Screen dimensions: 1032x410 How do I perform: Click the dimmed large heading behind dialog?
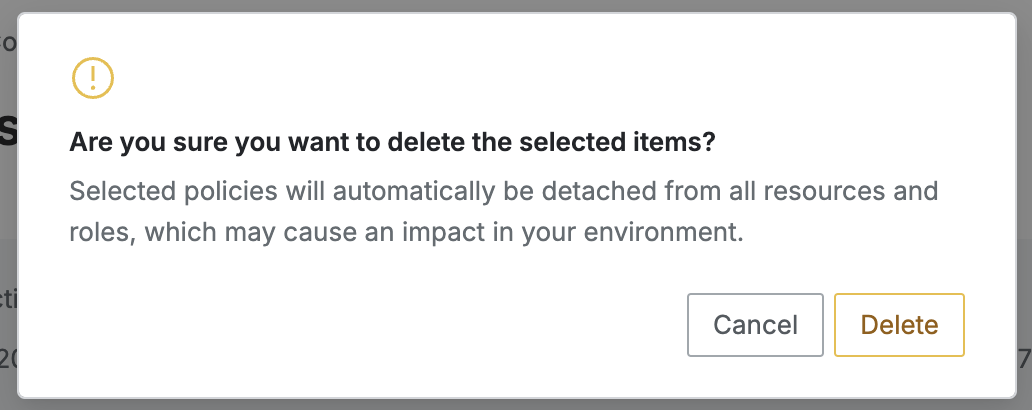click(x=8, y=130)
